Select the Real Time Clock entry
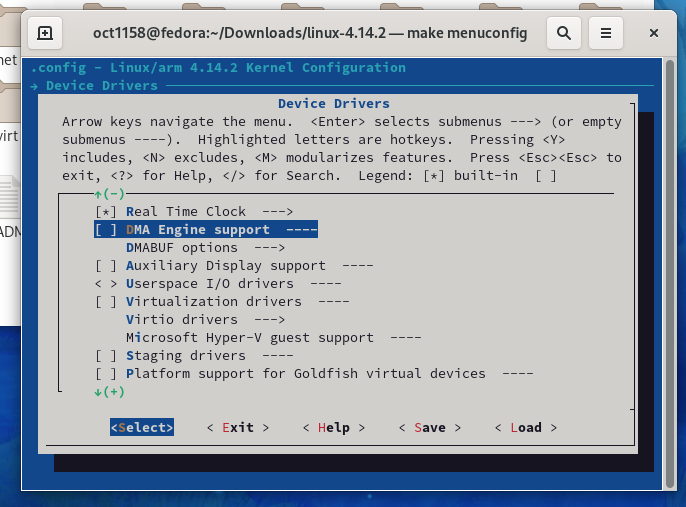The image size is (686, 507). point(194,212)
